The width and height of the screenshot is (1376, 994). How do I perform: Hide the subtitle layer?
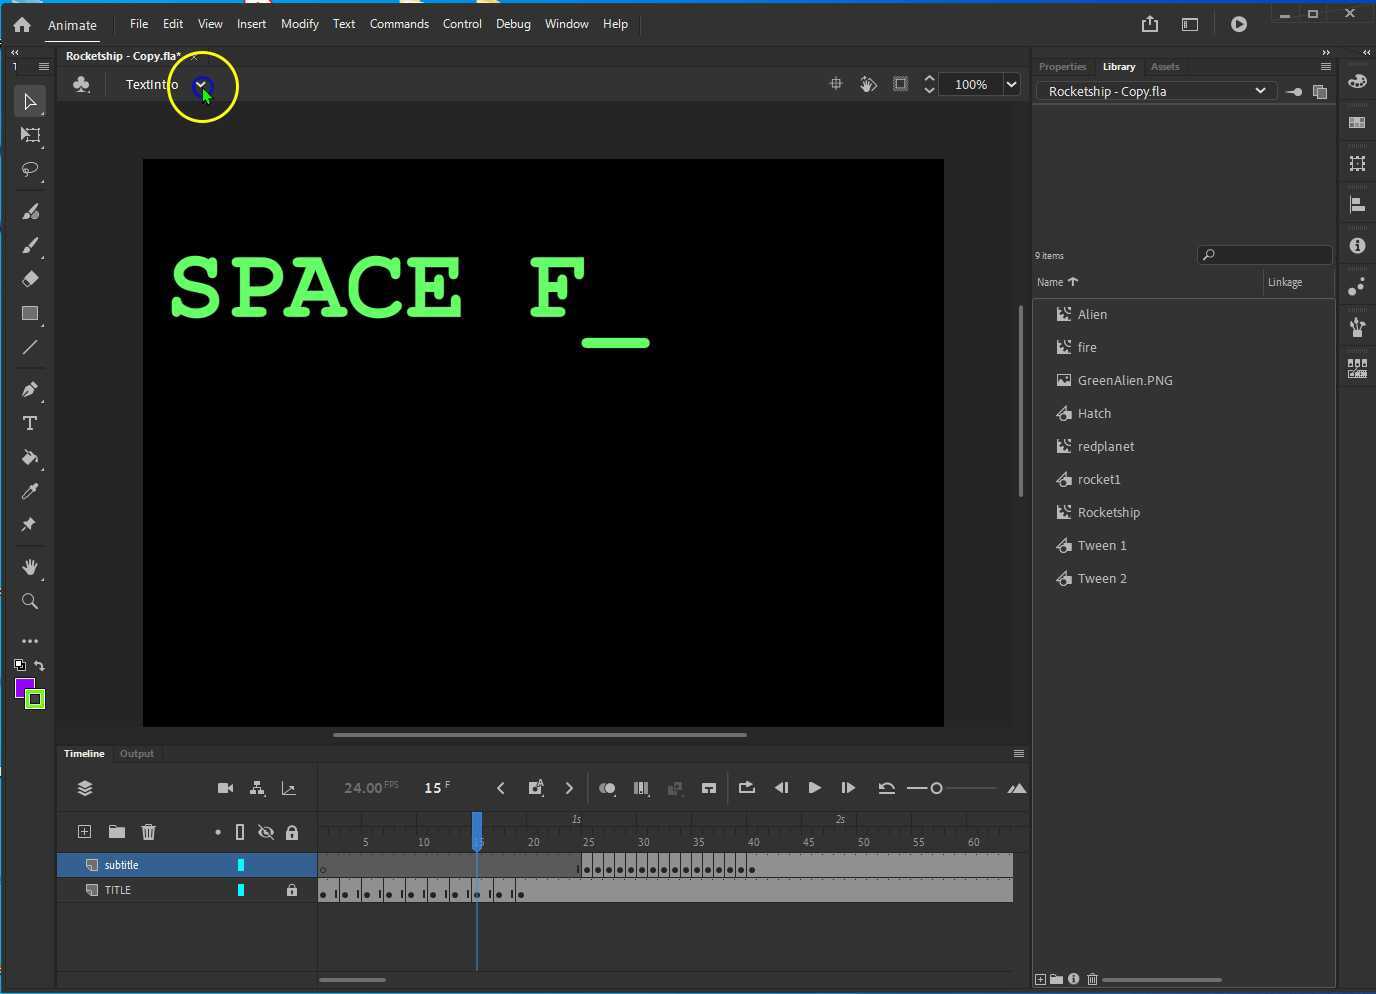coord(266,864)
